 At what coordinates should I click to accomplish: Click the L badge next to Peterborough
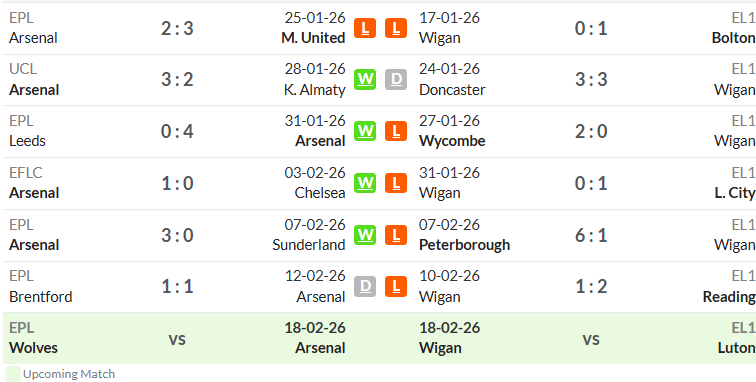click(396, 235)
